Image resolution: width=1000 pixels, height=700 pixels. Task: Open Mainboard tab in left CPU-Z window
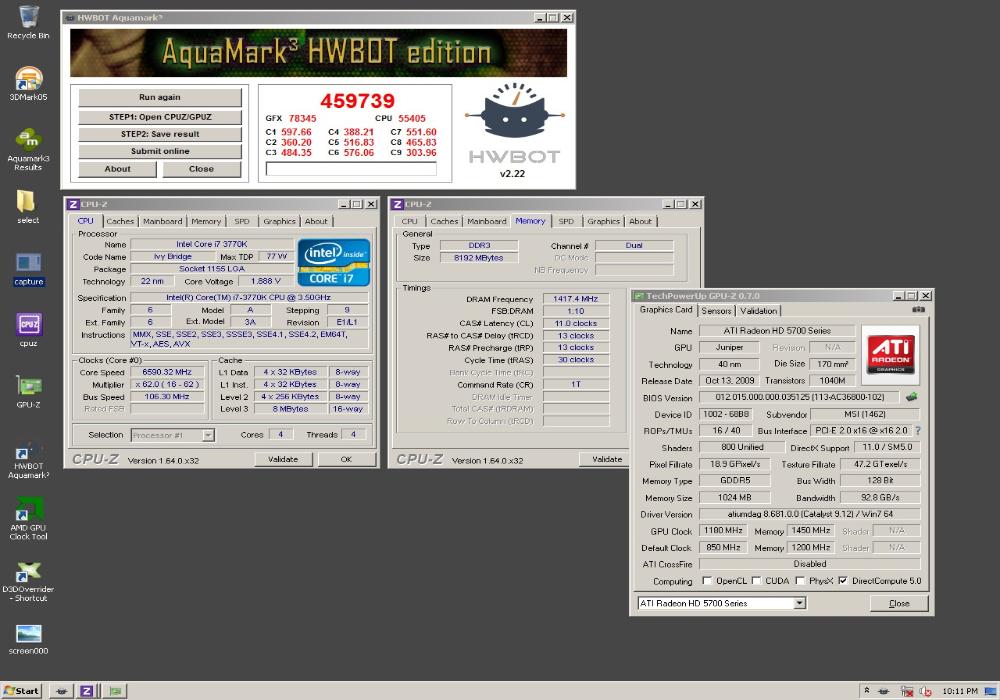point(163,221)
